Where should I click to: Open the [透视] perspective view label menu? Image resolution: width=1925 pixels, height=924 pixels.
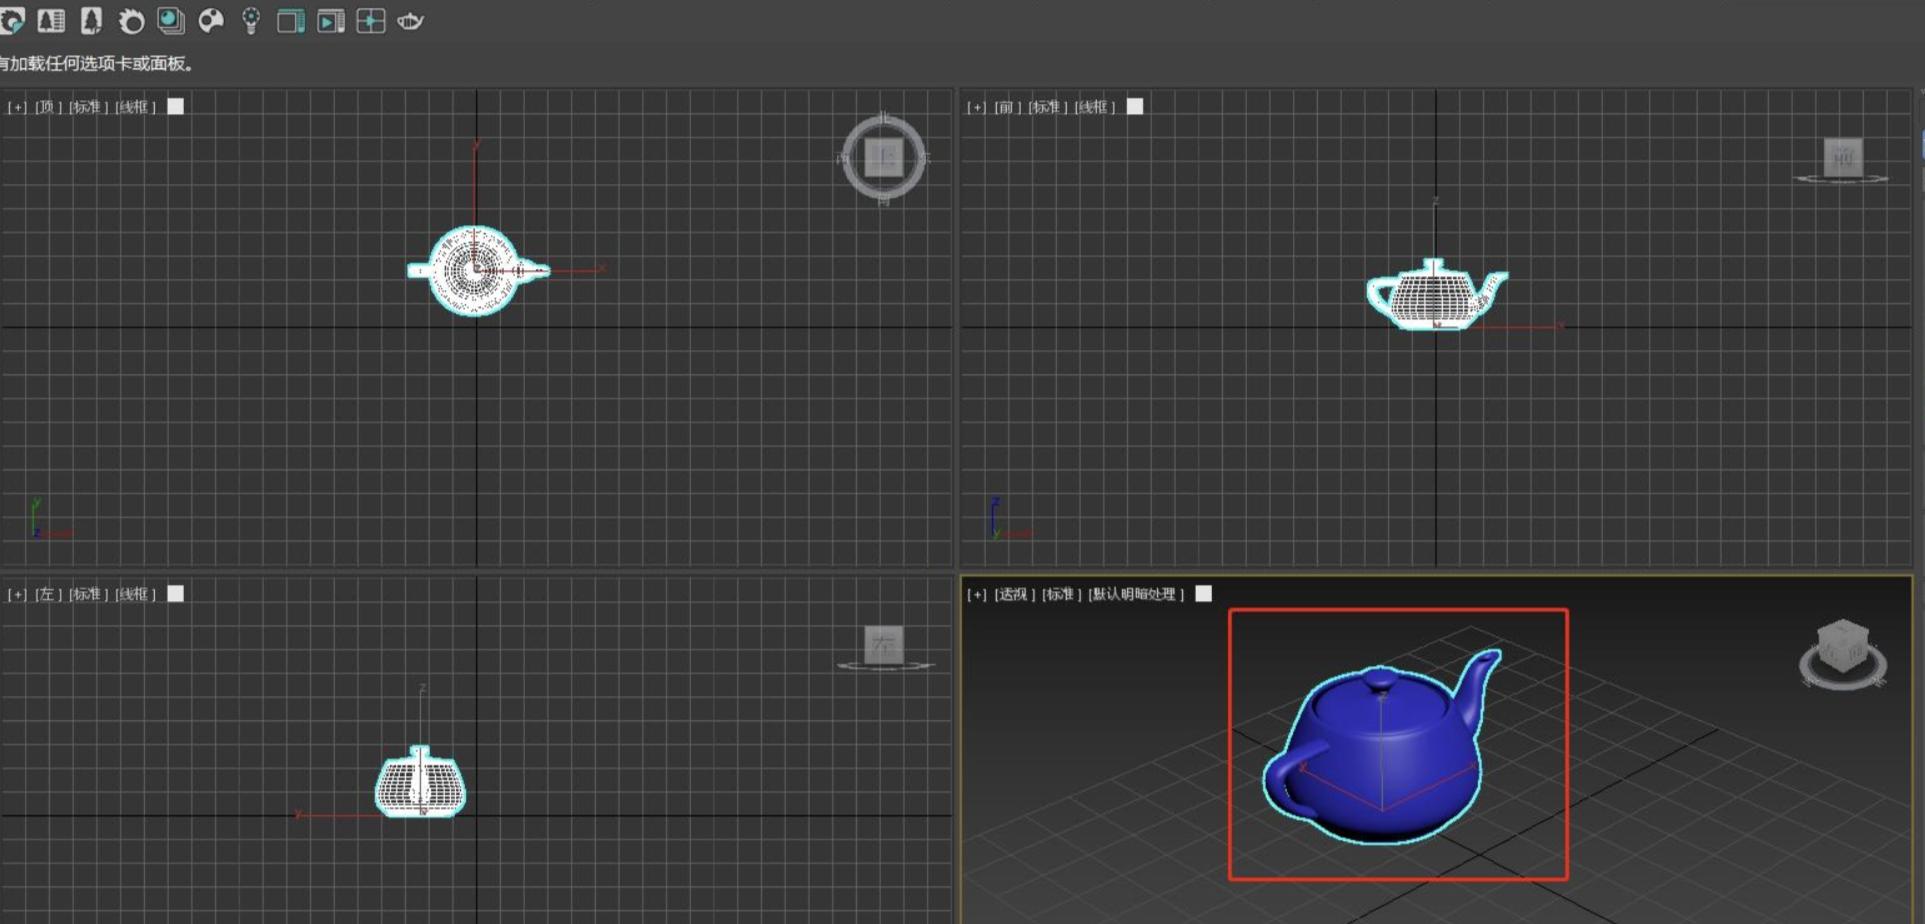1013,594
